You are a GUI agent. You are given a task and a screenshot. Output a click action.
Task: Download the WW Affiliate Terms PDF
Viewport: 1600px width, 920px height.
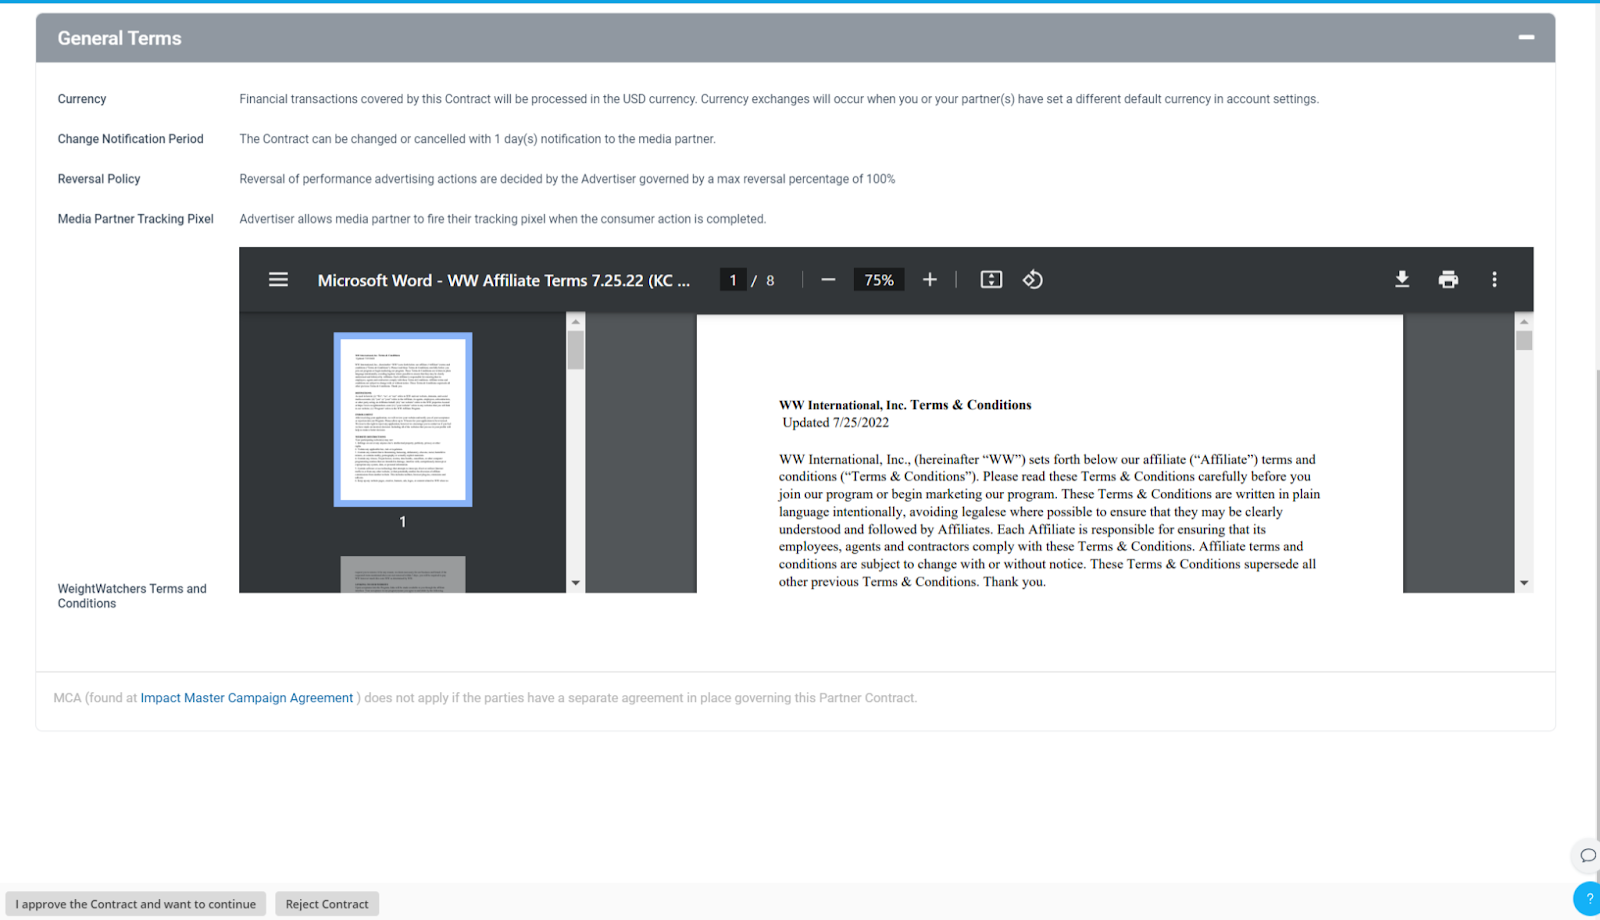(x=1402, y=280)
